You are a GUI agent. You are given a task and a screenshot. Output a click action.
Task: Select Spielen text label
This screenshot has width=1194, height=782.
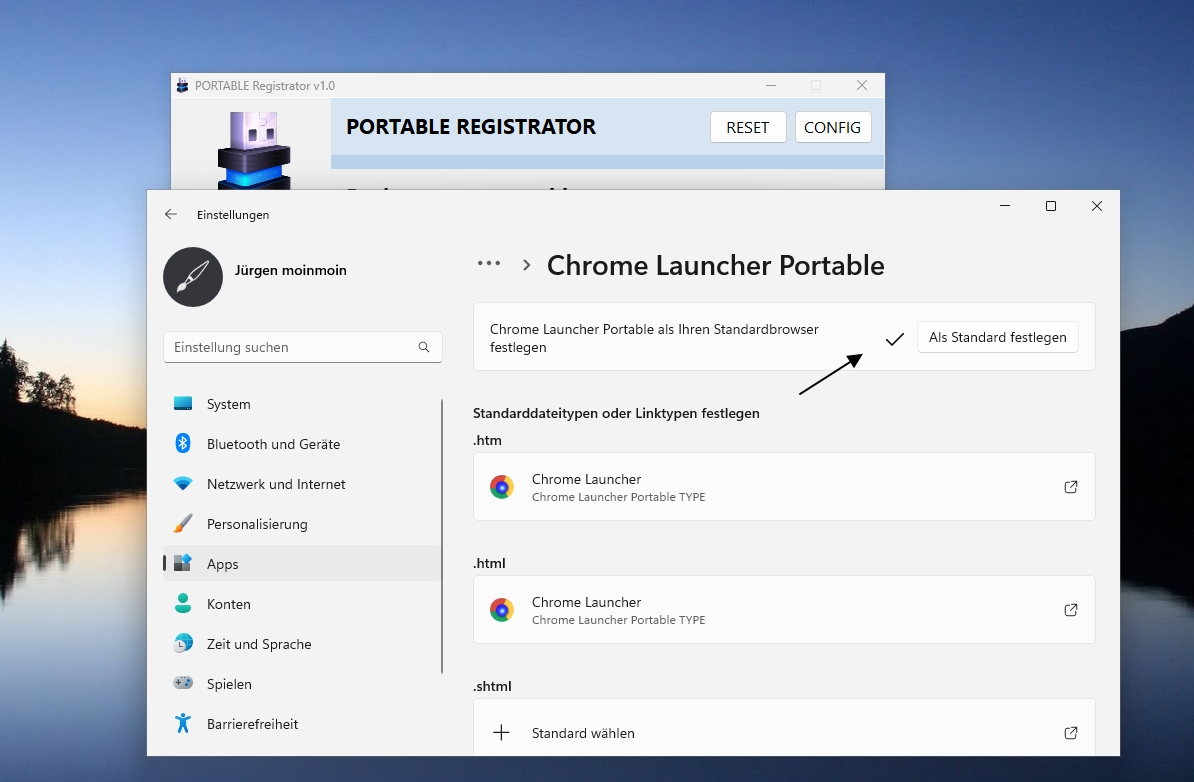[229, 684]
